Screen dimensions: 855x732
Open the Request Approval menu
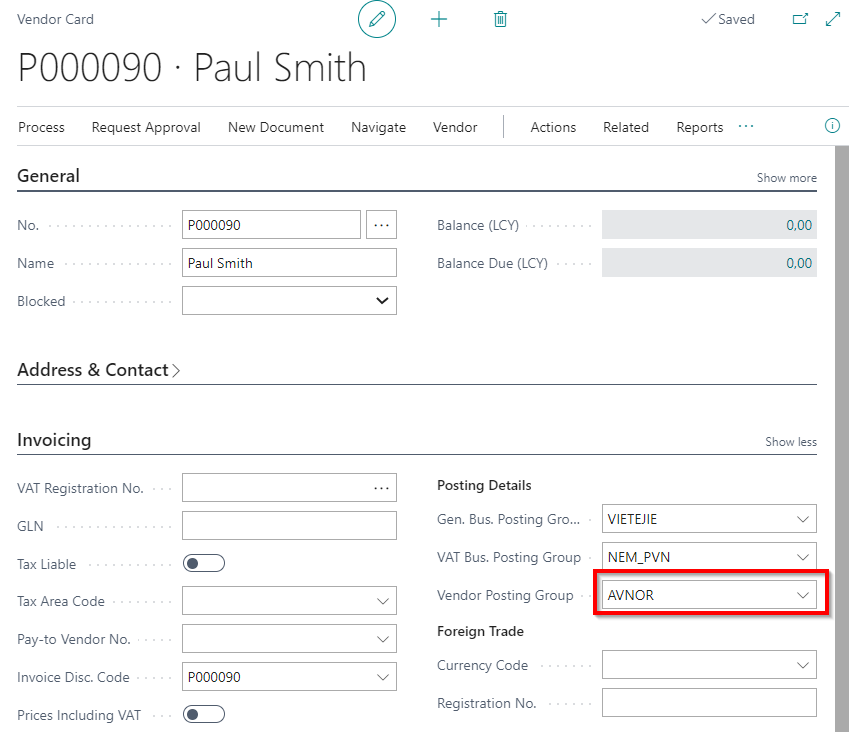146,127
